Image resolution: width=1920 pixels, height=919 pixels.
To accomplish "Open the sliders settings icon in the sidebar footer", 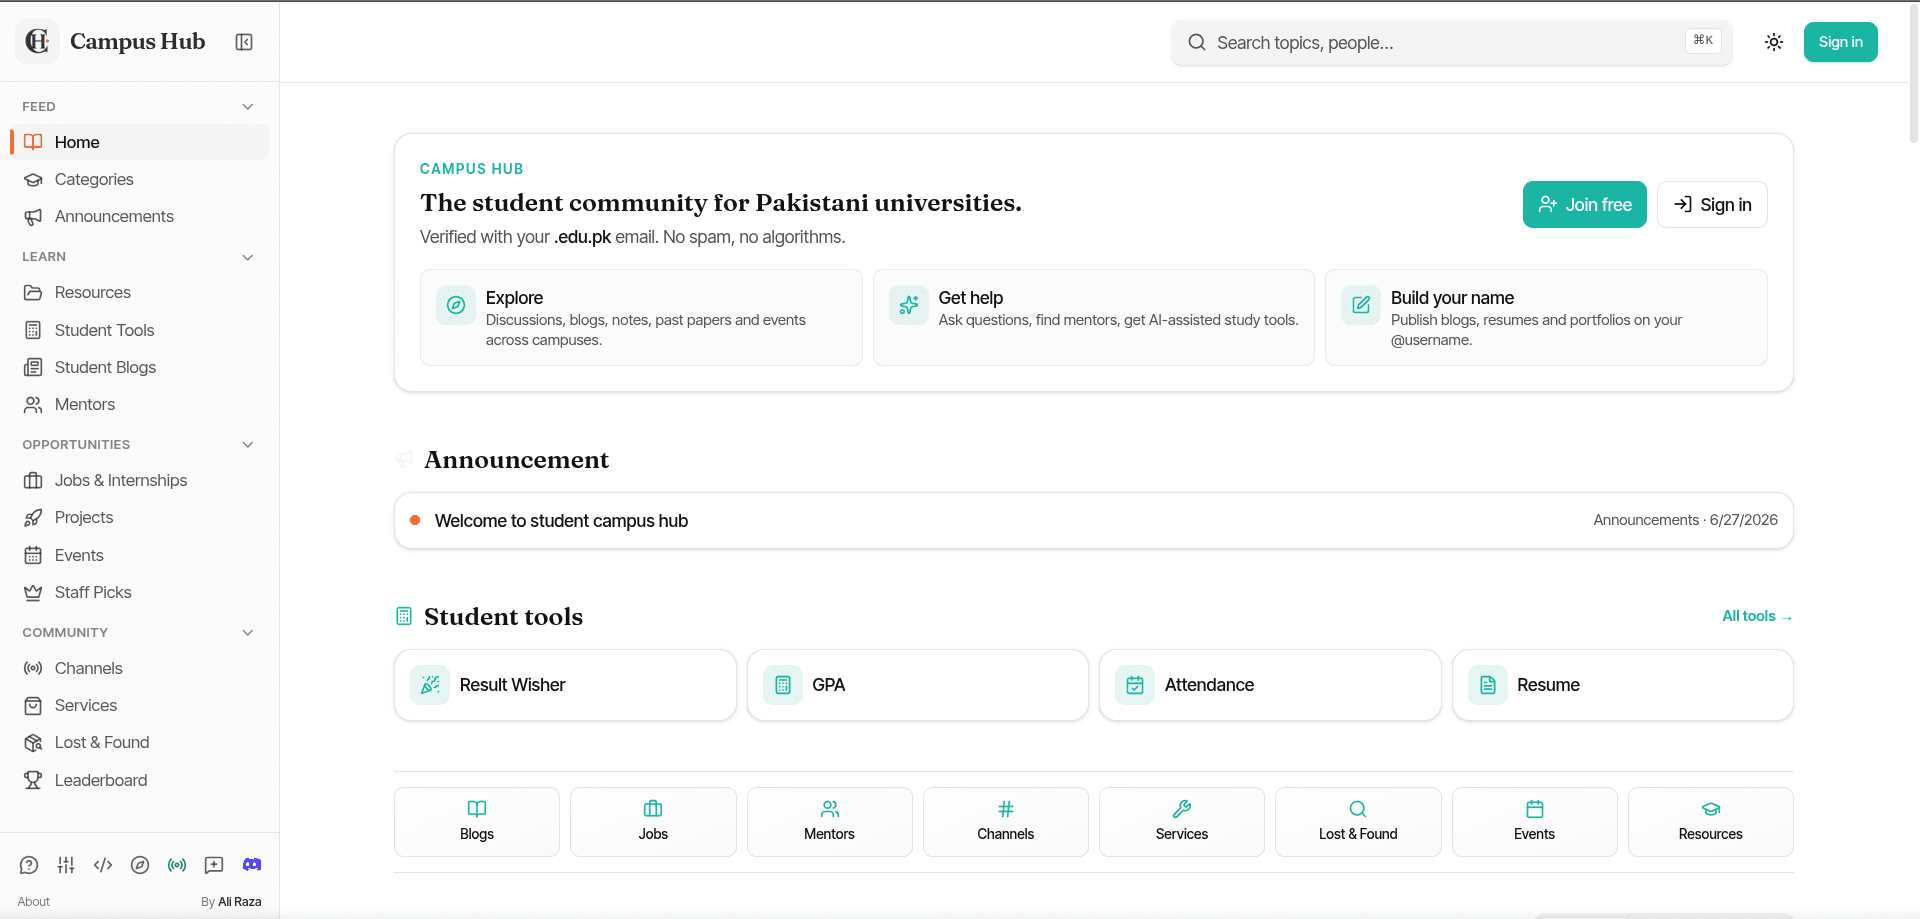I will pos(66,865).
